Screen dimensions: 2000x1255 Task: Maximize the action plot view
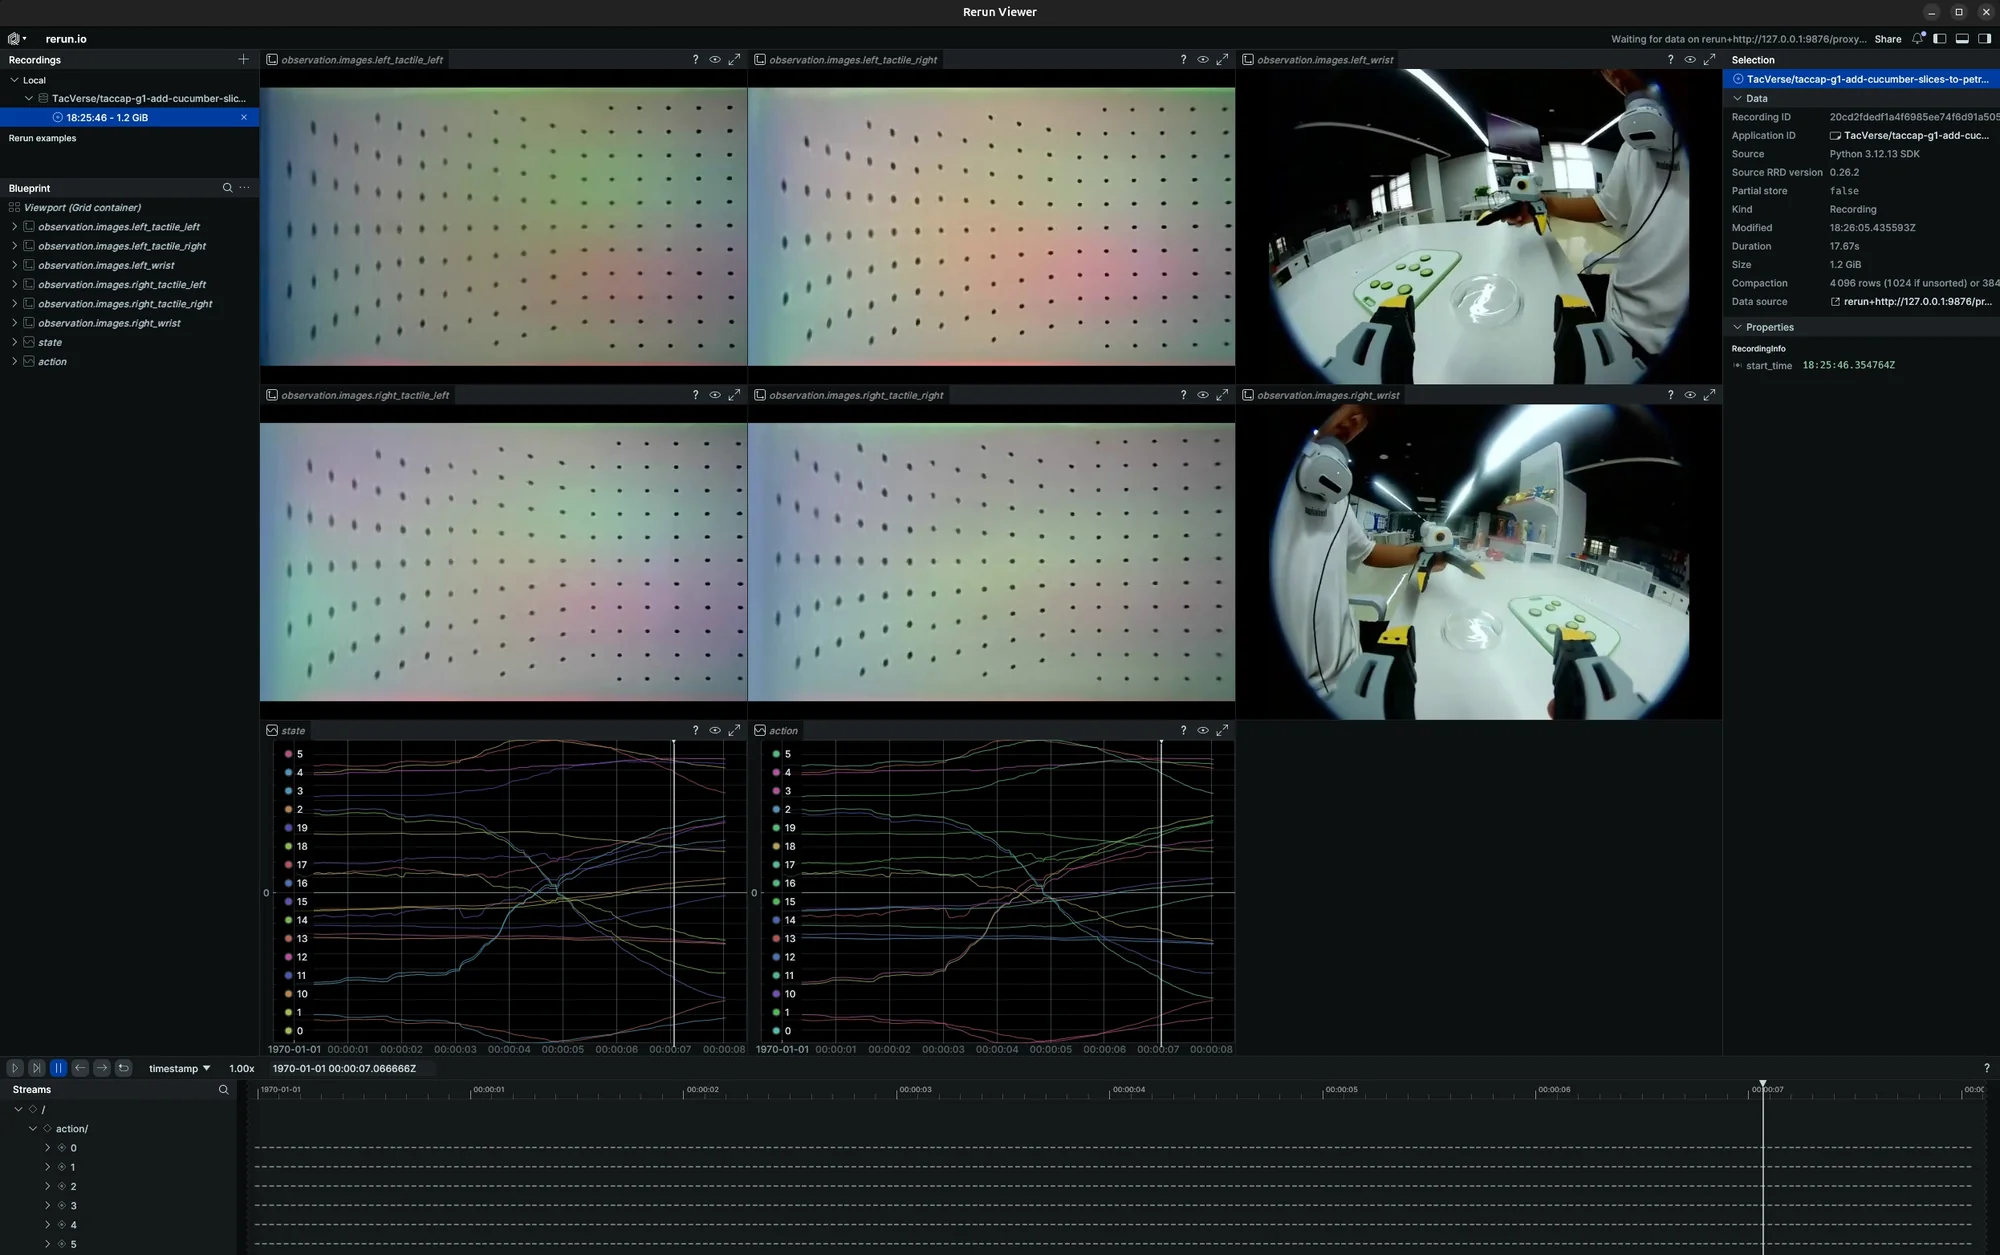1222,731
